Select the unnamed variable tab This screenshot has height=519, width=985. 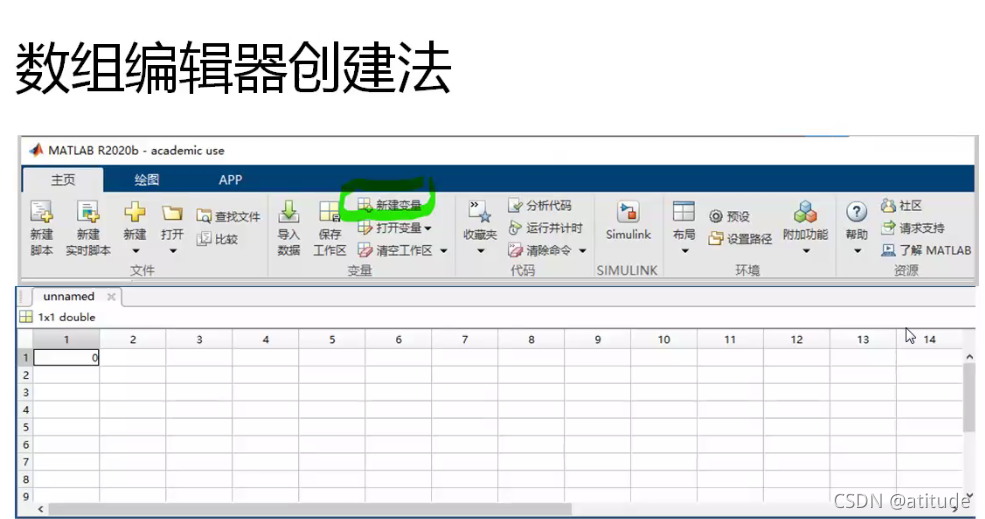coord(68,296)
